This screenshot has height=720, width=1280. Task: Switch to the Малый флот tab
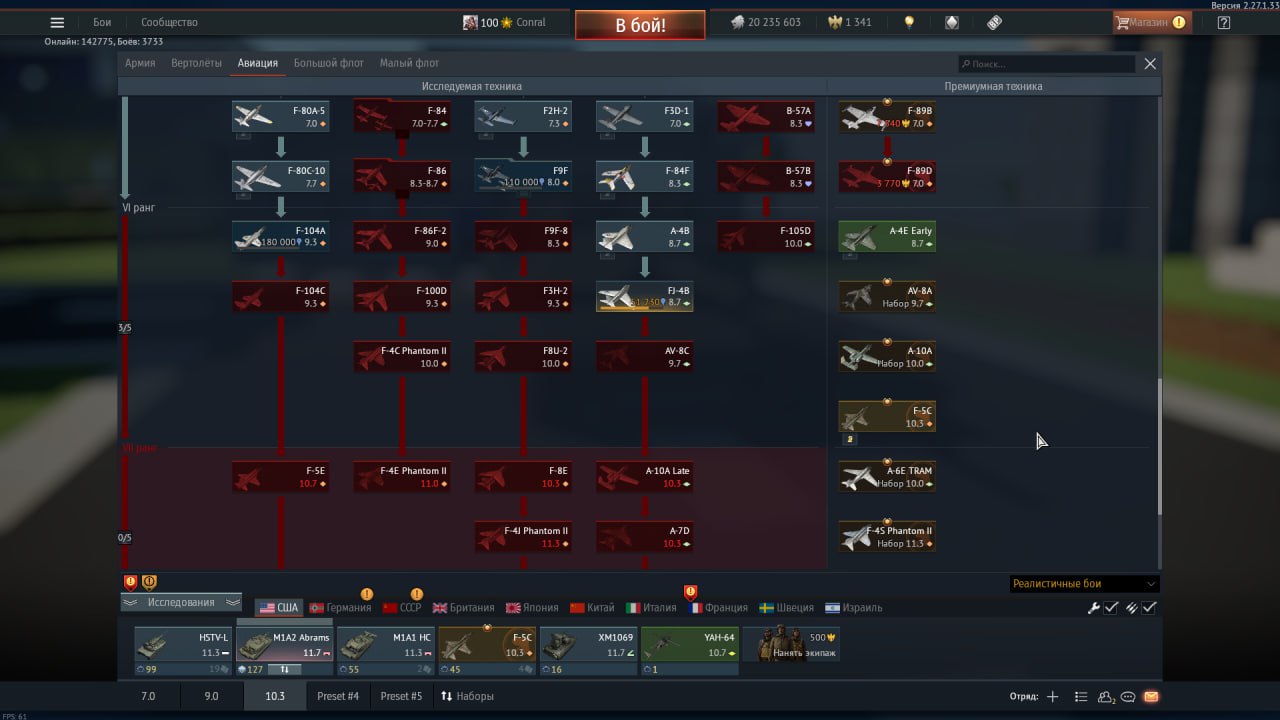[409, 63]
